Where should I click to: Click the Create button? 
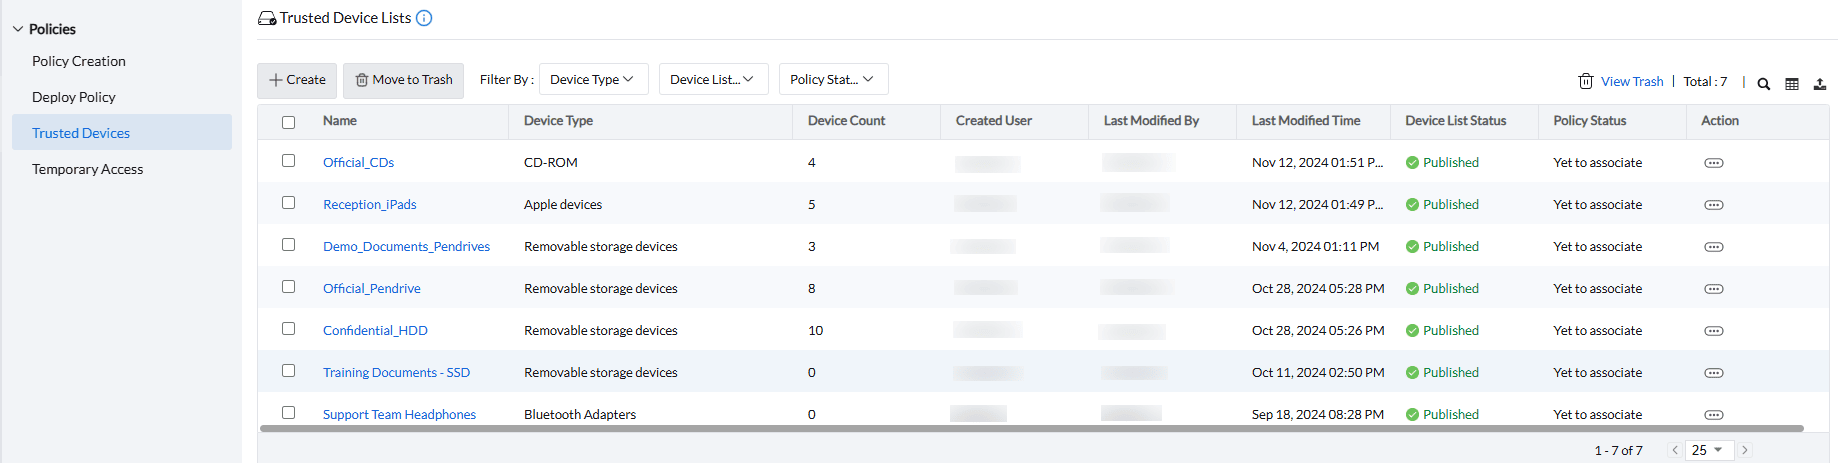coord(297,80)
